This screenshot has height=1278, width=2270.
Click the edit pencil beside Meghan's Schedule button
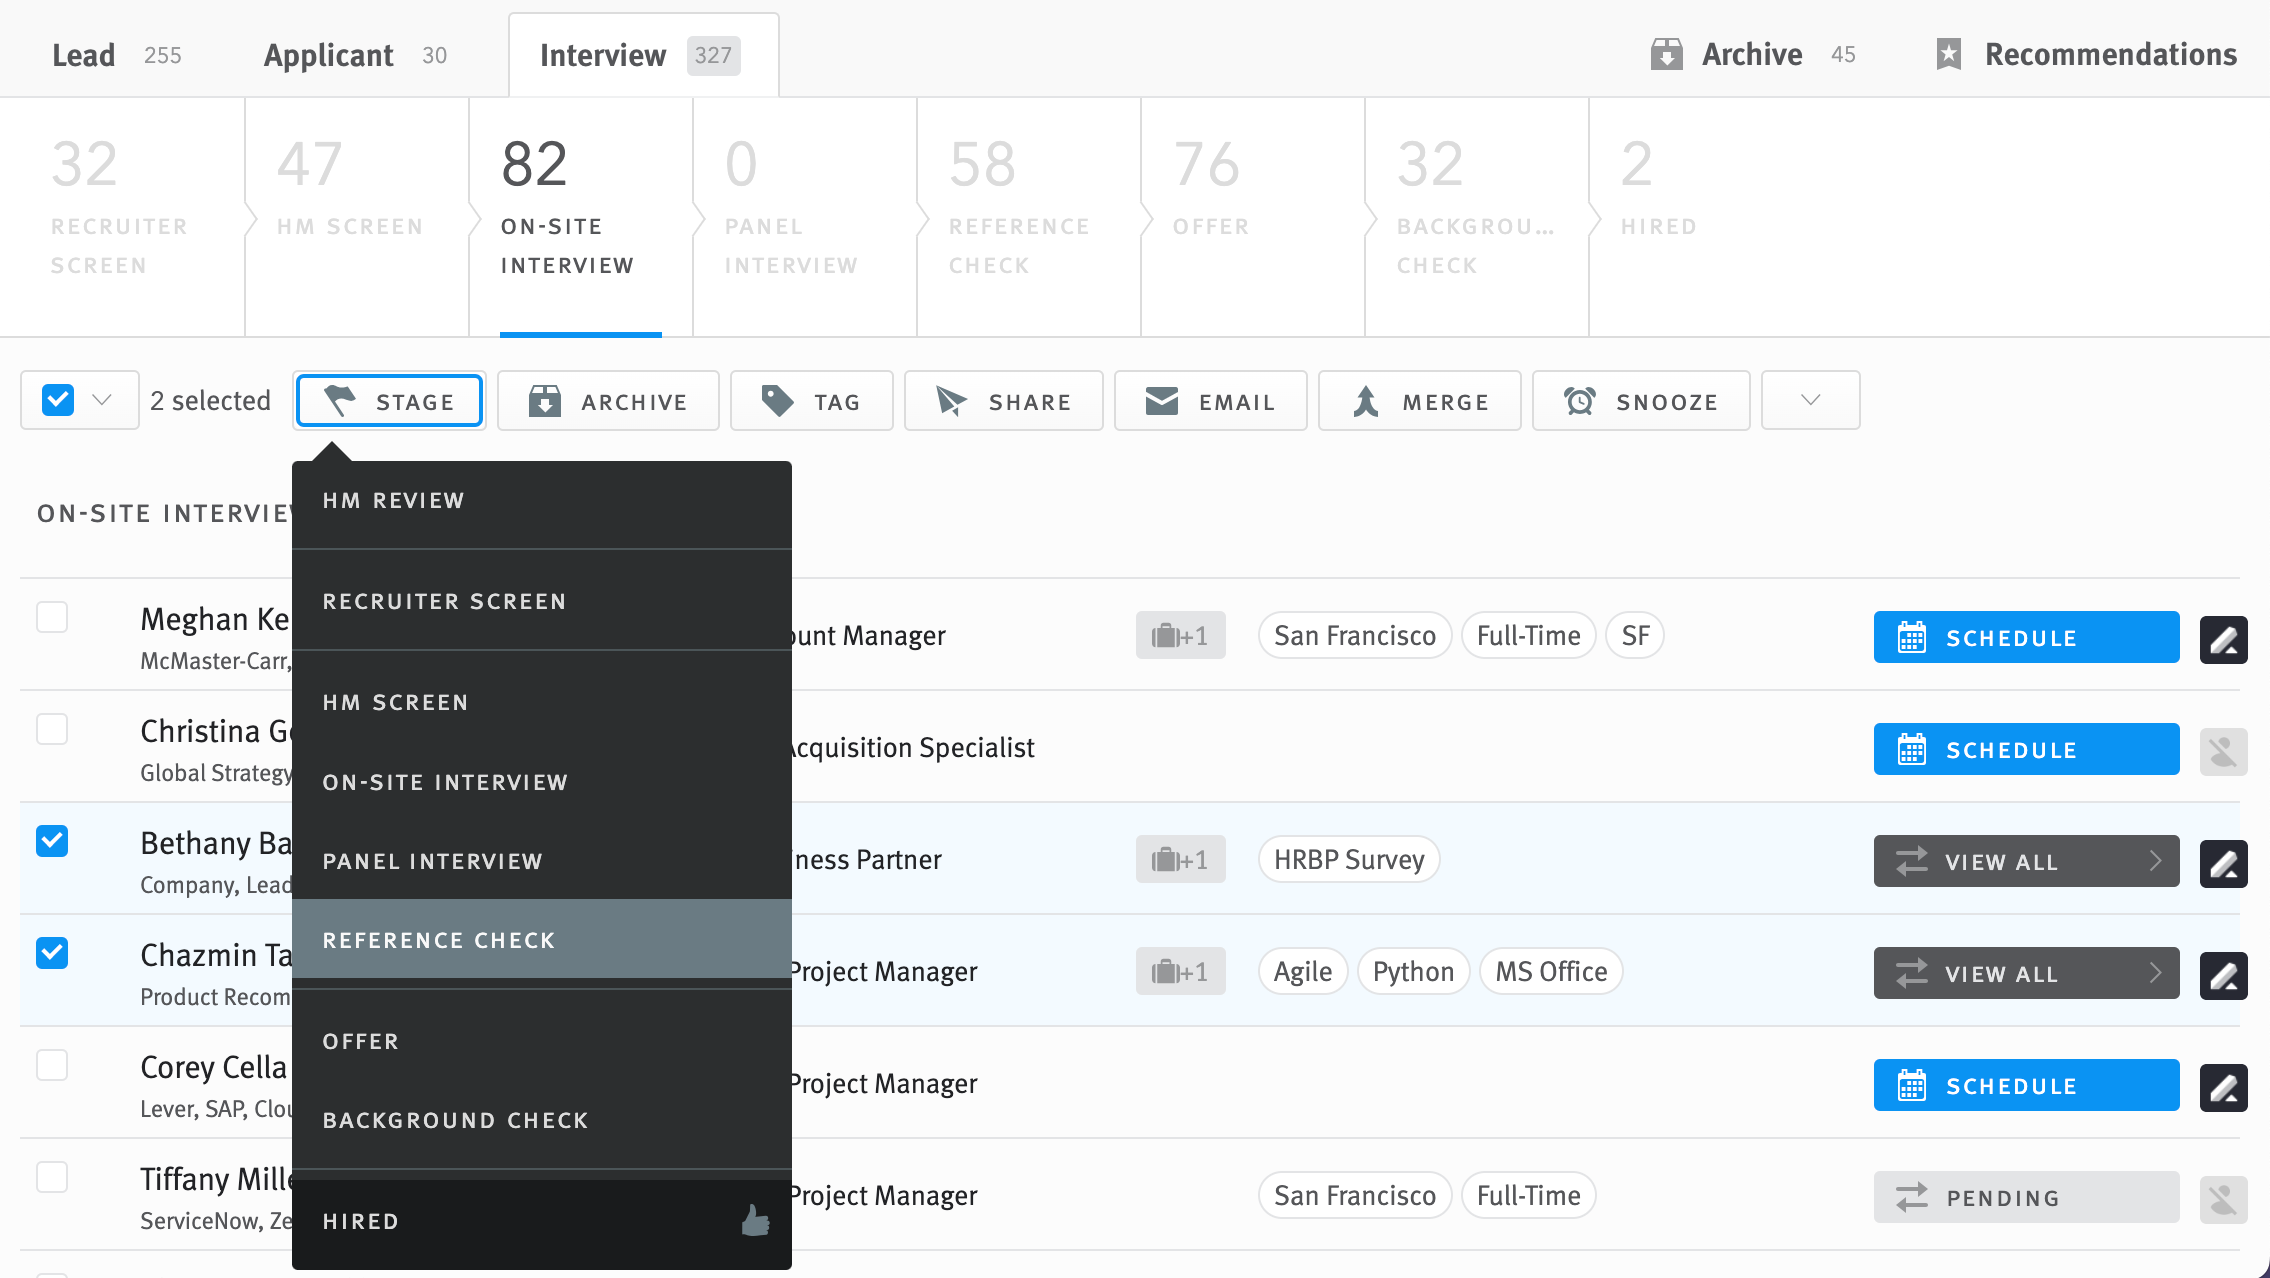coord(2223,637)
